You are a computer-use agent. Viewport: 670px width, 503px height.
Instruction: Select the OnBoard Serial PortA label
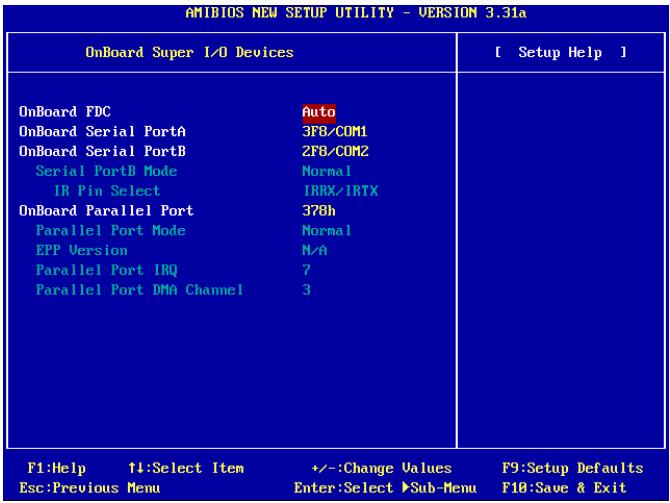point(103,132)
